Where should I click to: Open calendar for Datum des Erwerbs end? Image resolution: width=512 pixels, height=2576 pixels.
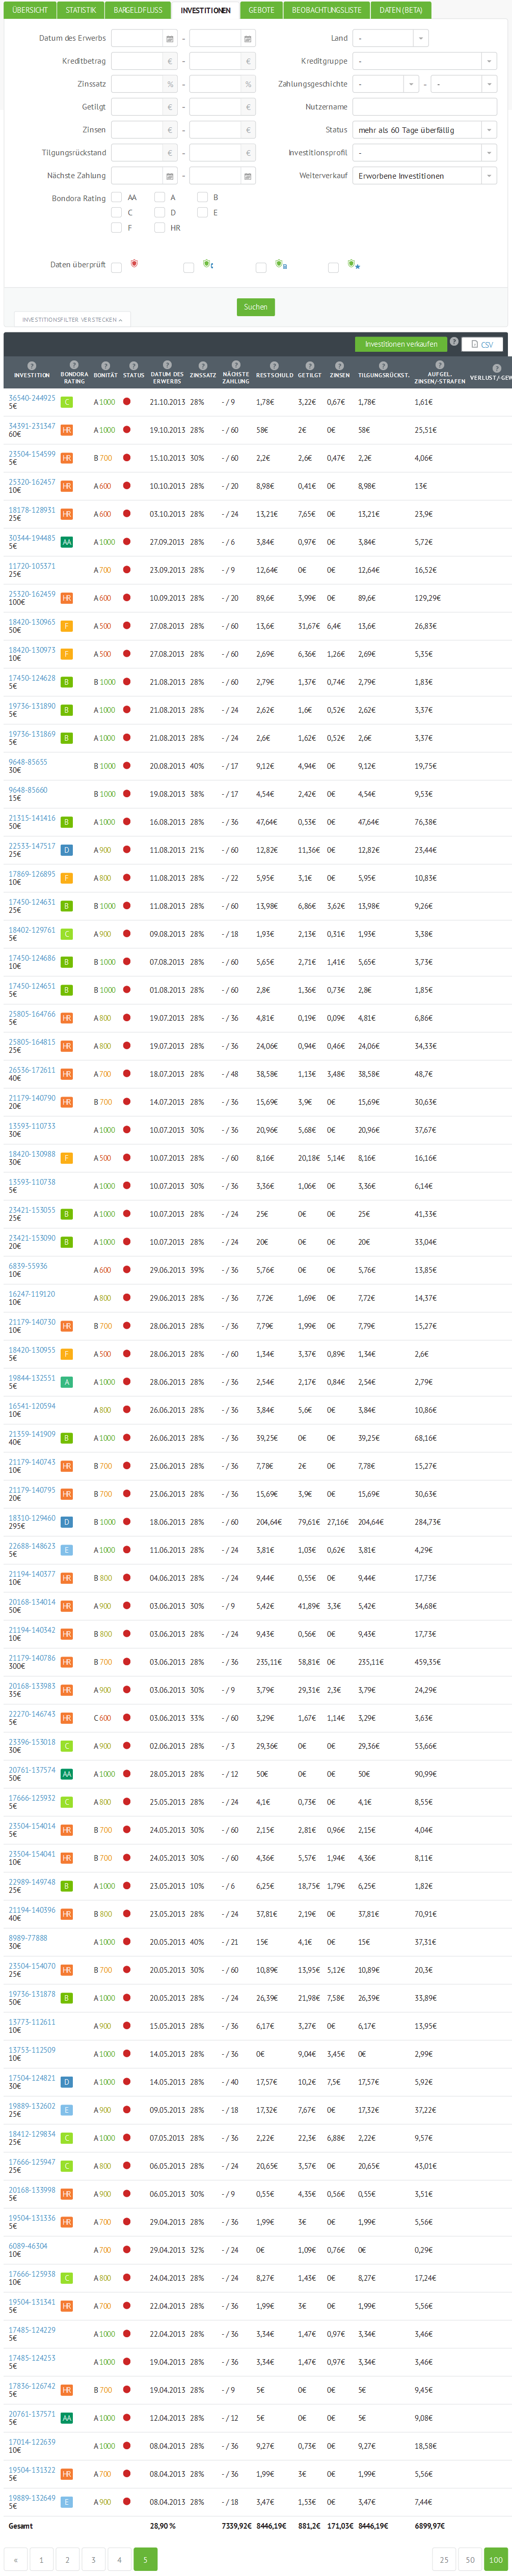click(248, 38)
